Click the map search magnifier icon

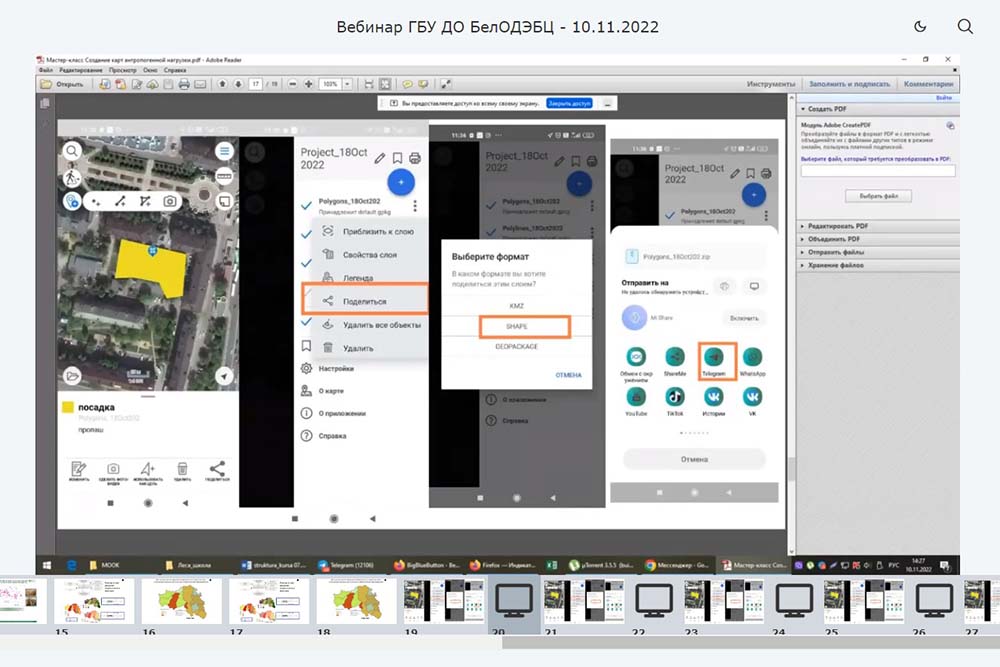[x=72, y=151]
